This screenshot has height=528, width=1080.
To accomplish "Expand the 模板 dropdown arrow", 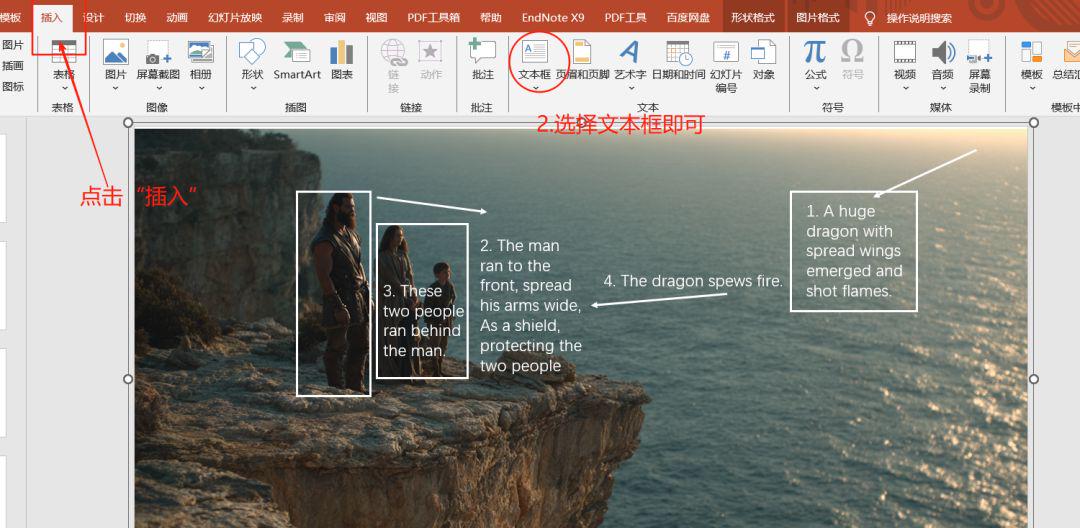I will 1032,87.
